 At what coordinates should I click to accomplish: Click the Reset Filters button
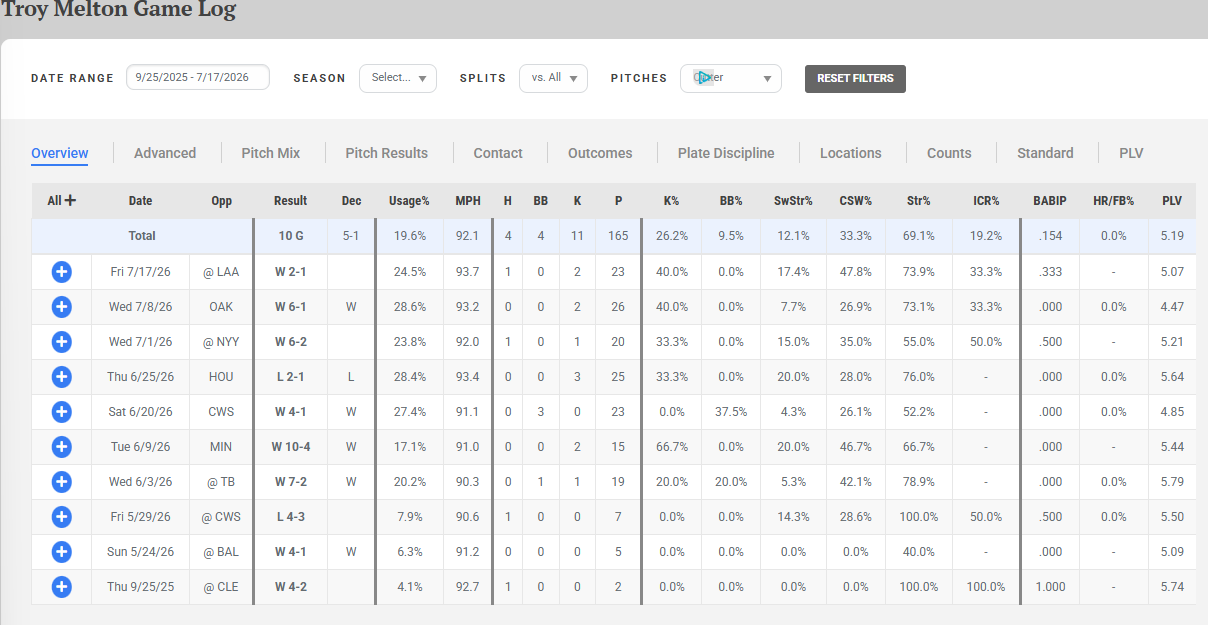[855, 79]
